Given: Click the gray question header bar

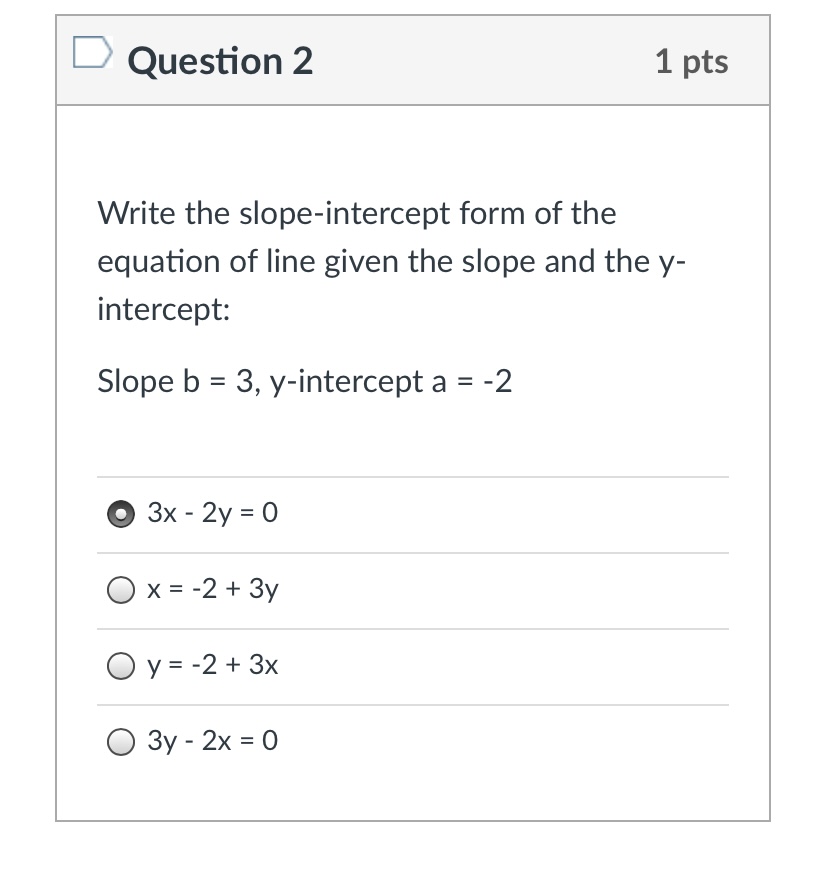Looking at the screenshot, I should coord(413,60).
